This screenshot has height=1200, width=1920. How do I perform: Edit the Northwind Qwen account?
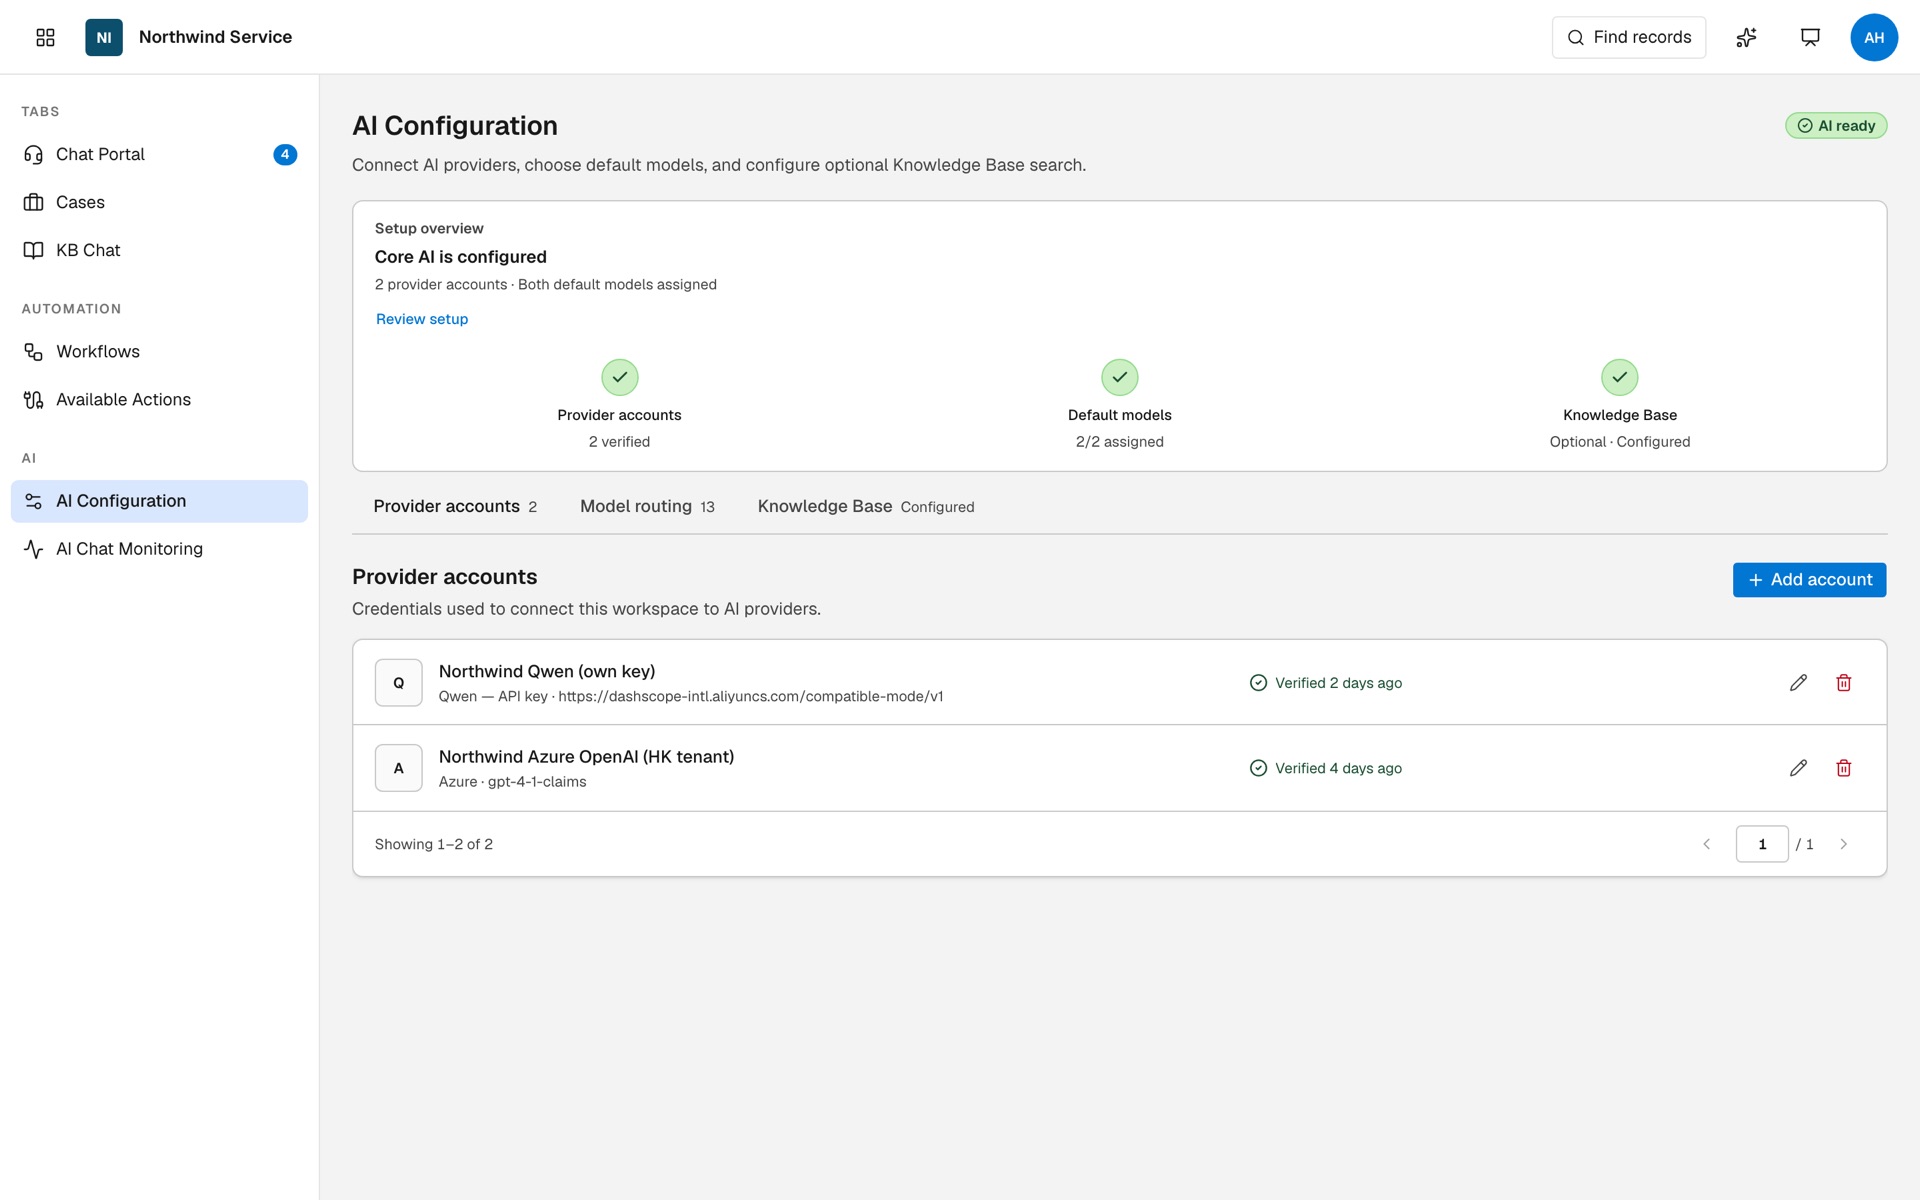tap(1798, 683)
